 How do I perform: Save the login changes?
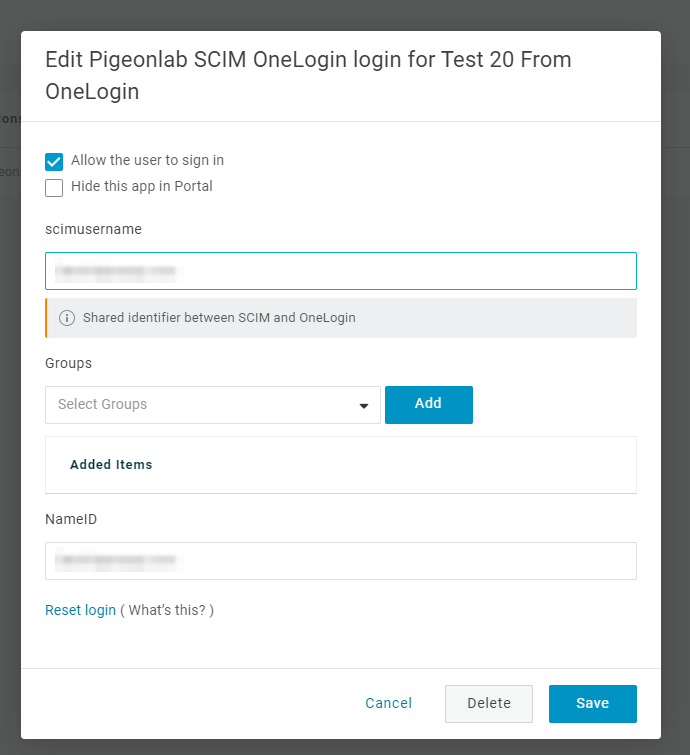[x=593, y=703]
